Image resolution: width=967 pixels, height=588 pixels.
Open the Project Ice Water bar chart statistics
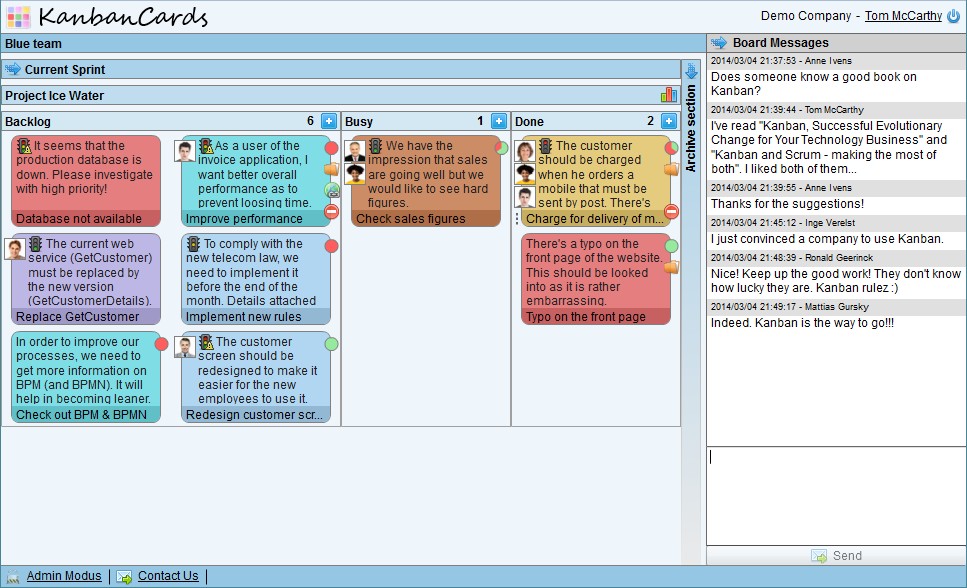click(x=668, y=95)
